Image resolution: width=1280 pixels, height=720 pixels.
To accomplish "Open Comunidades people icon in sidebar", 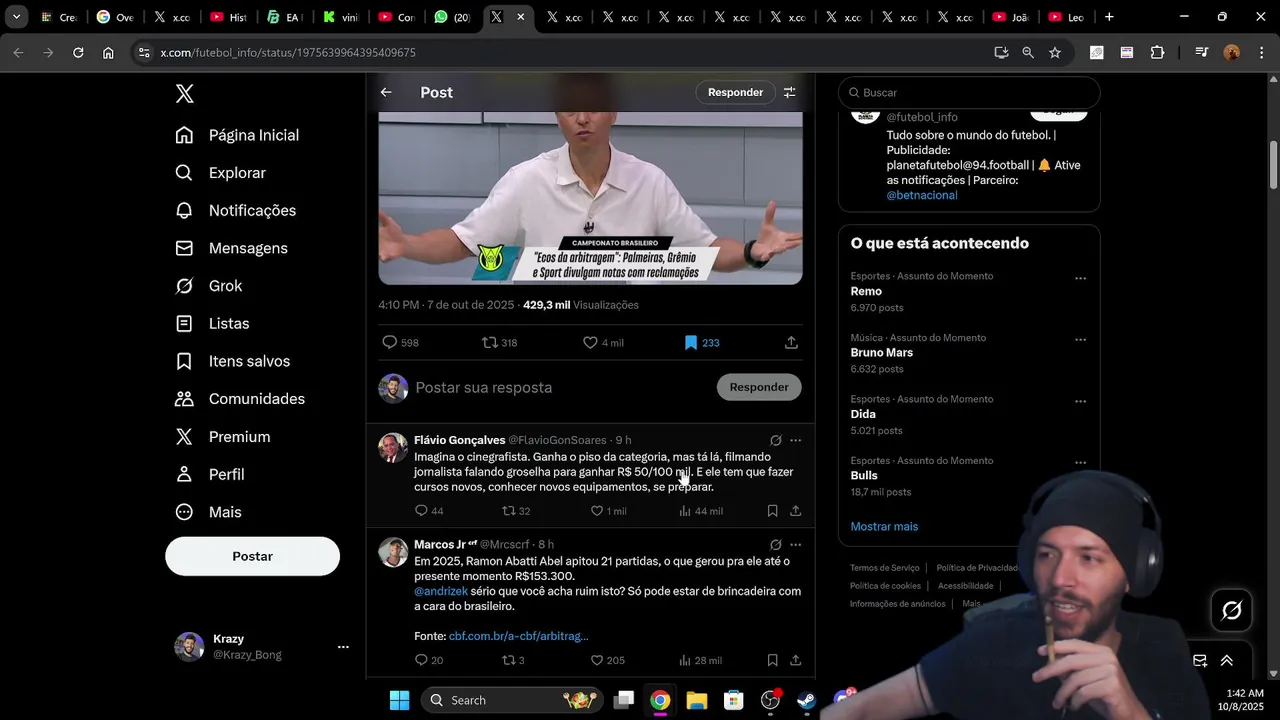I will point(184,399).
